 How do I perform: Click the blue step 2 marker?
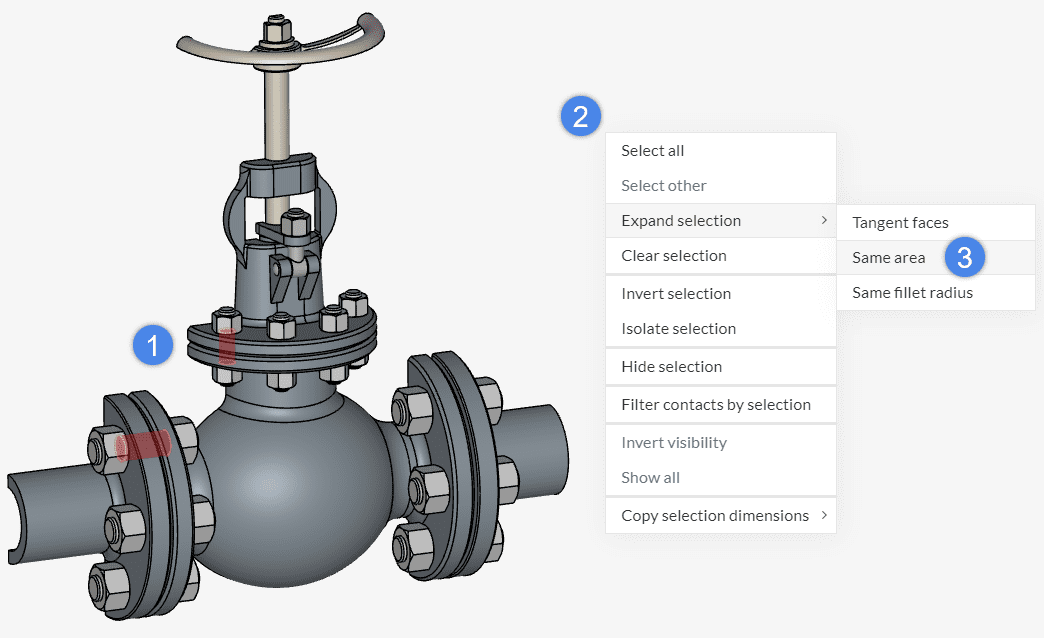[x=580, y=115]
